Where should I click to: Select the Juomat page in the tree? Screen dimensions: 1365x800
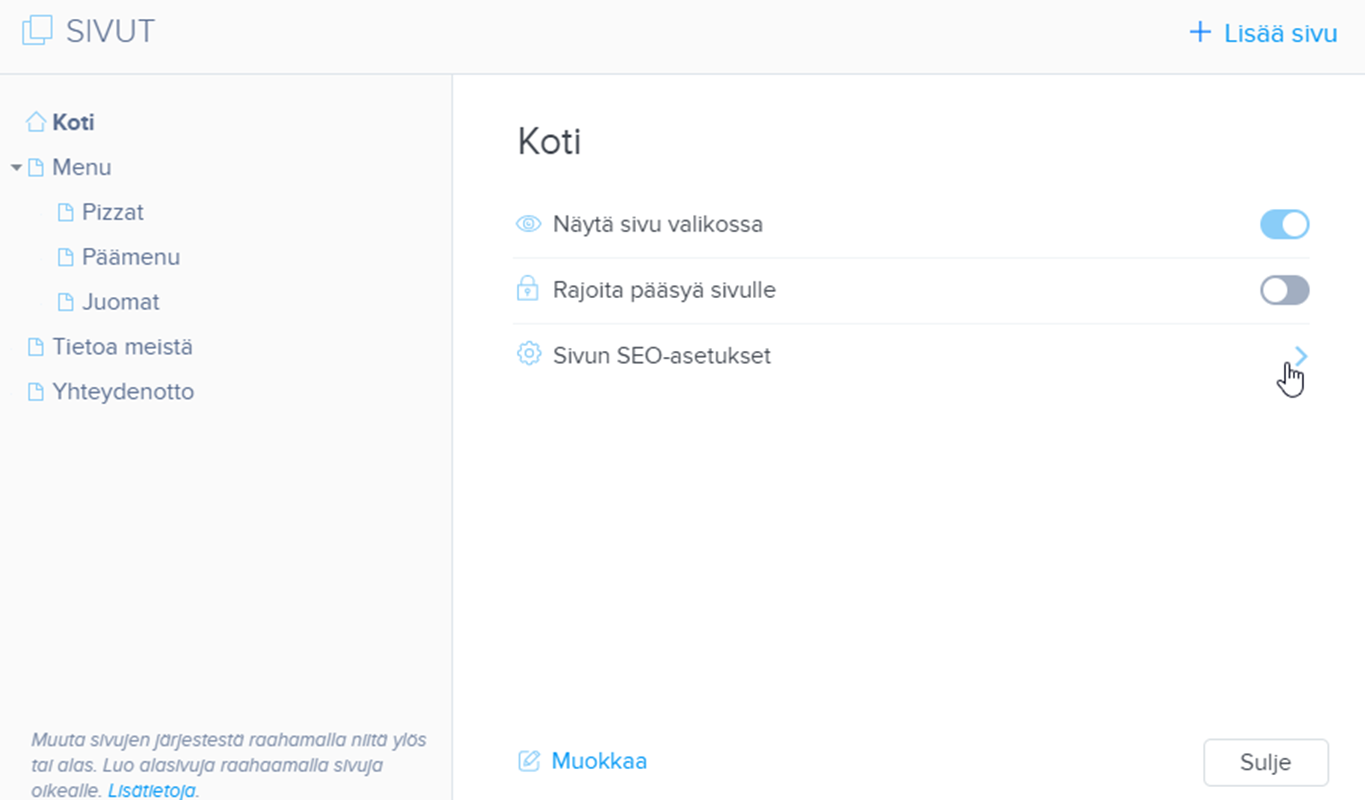pos(120,302)
